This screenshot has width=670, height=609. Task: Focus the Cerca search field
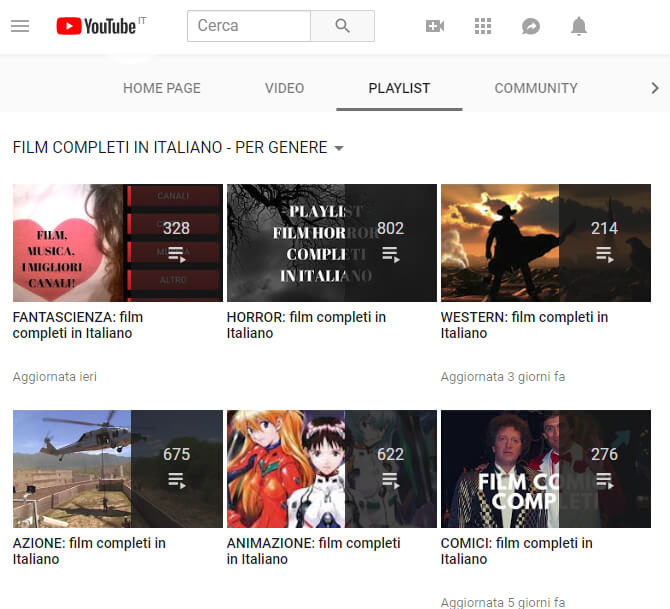pyautogui.click(x=249, y=26)
